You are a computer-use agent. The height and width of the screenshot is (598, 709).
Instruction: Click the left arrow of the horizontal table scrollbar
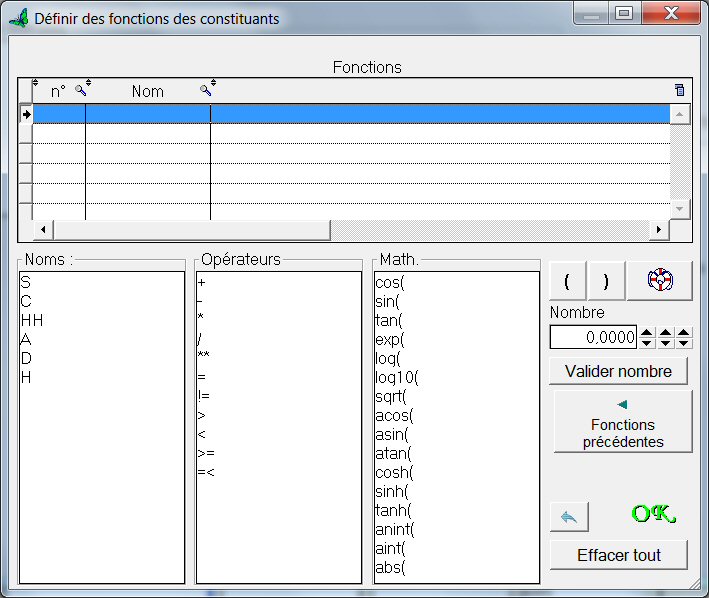pyautogui.click(x=43, y=230)
